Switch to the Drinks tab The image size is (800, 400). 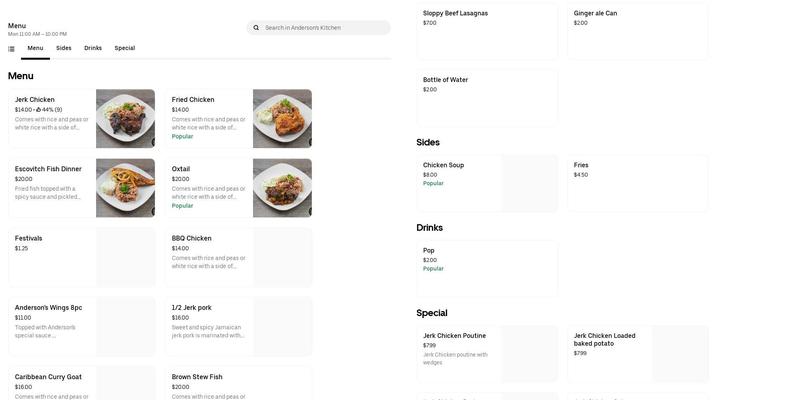93,48
